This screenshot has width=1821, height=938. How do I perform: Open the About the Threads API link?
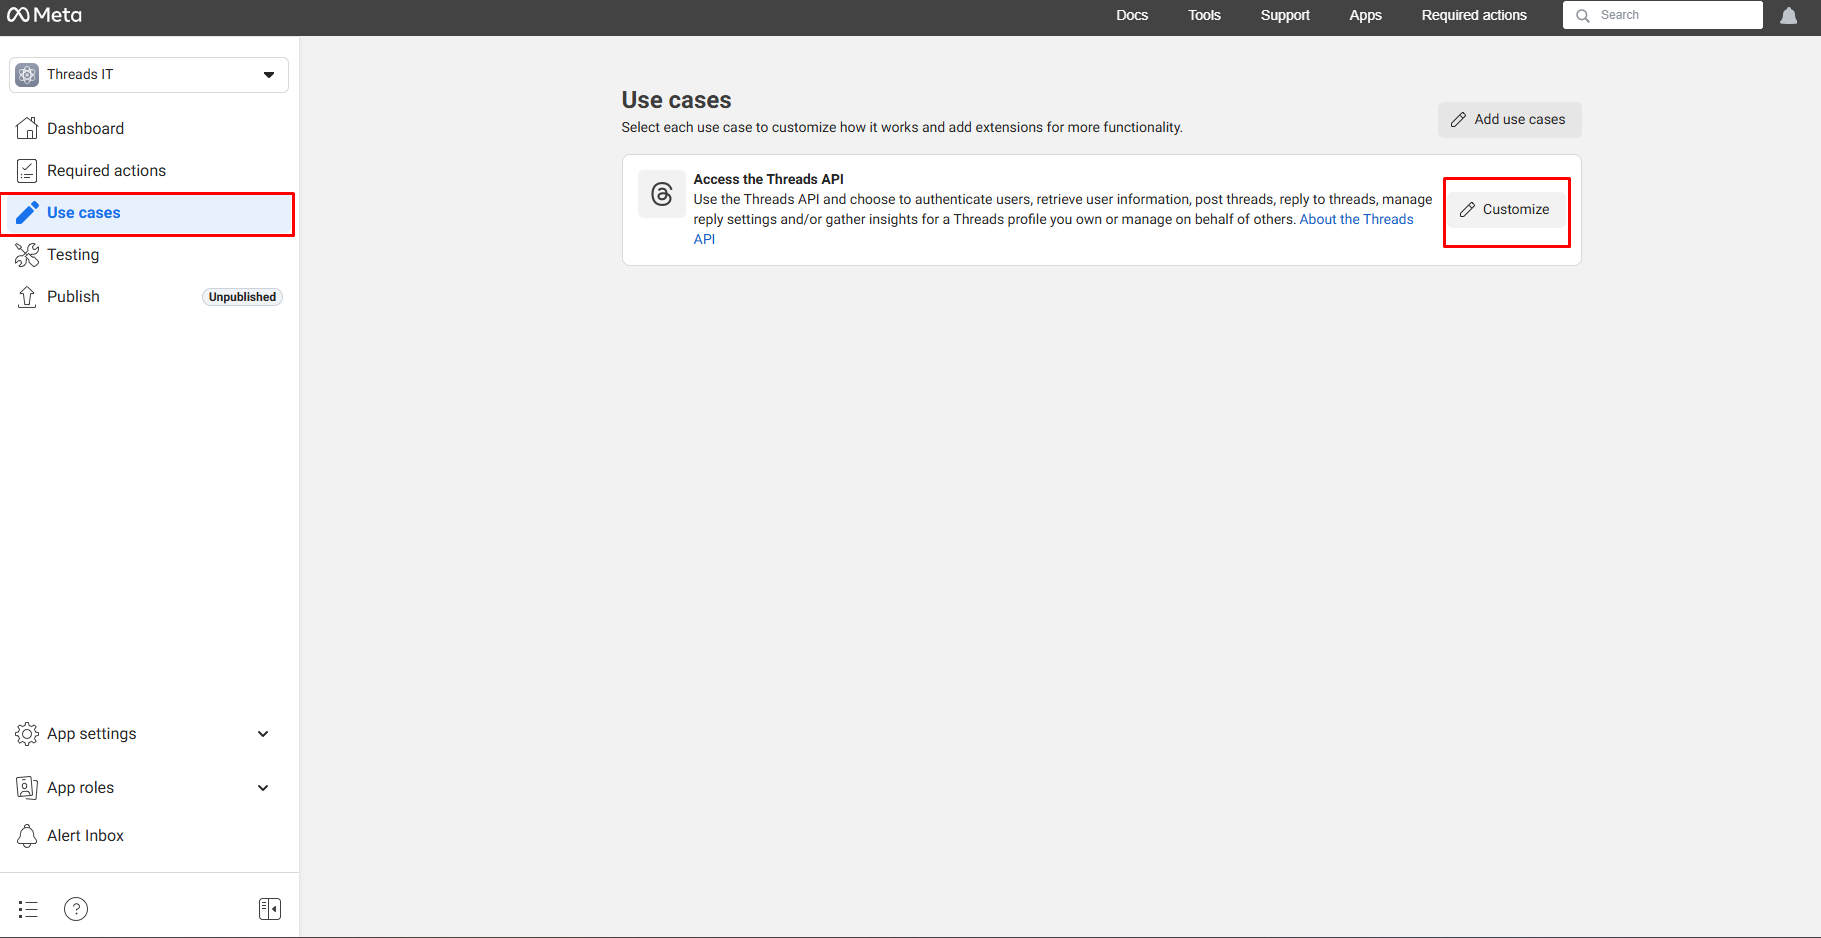[1355, 219]
